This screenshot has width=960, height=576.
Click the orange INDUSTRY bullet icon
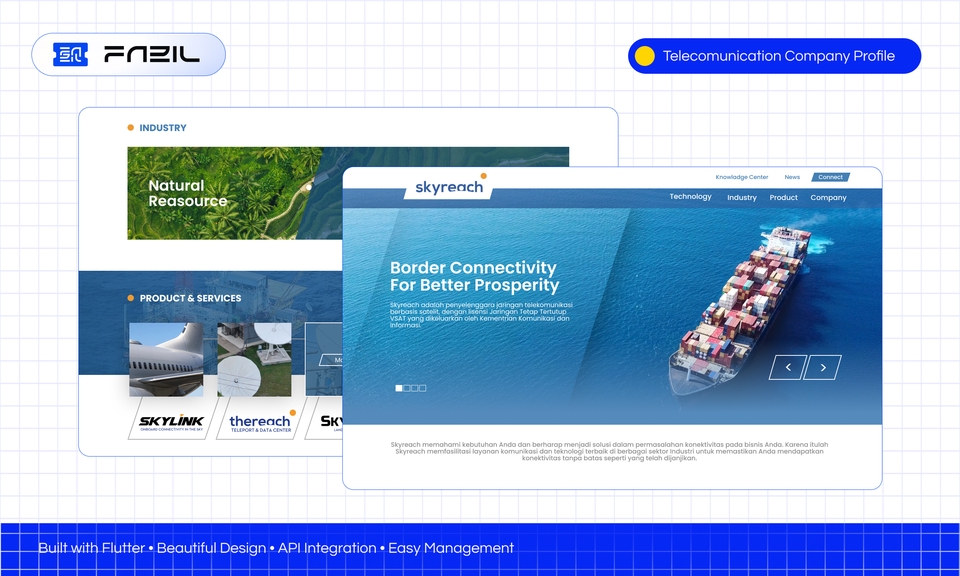[x=129, y=127]
